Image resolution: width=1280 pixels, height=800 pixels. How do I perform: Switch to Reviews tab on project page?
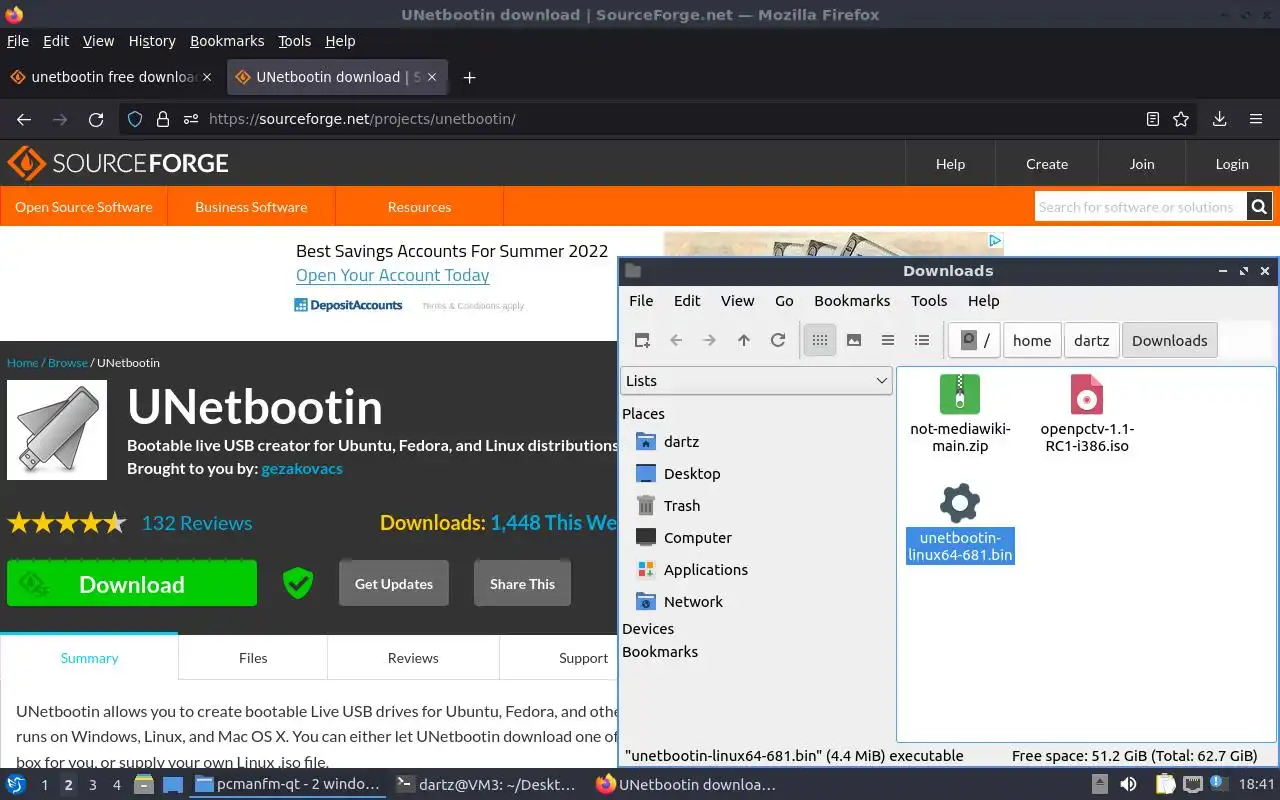tap(413, 658)
